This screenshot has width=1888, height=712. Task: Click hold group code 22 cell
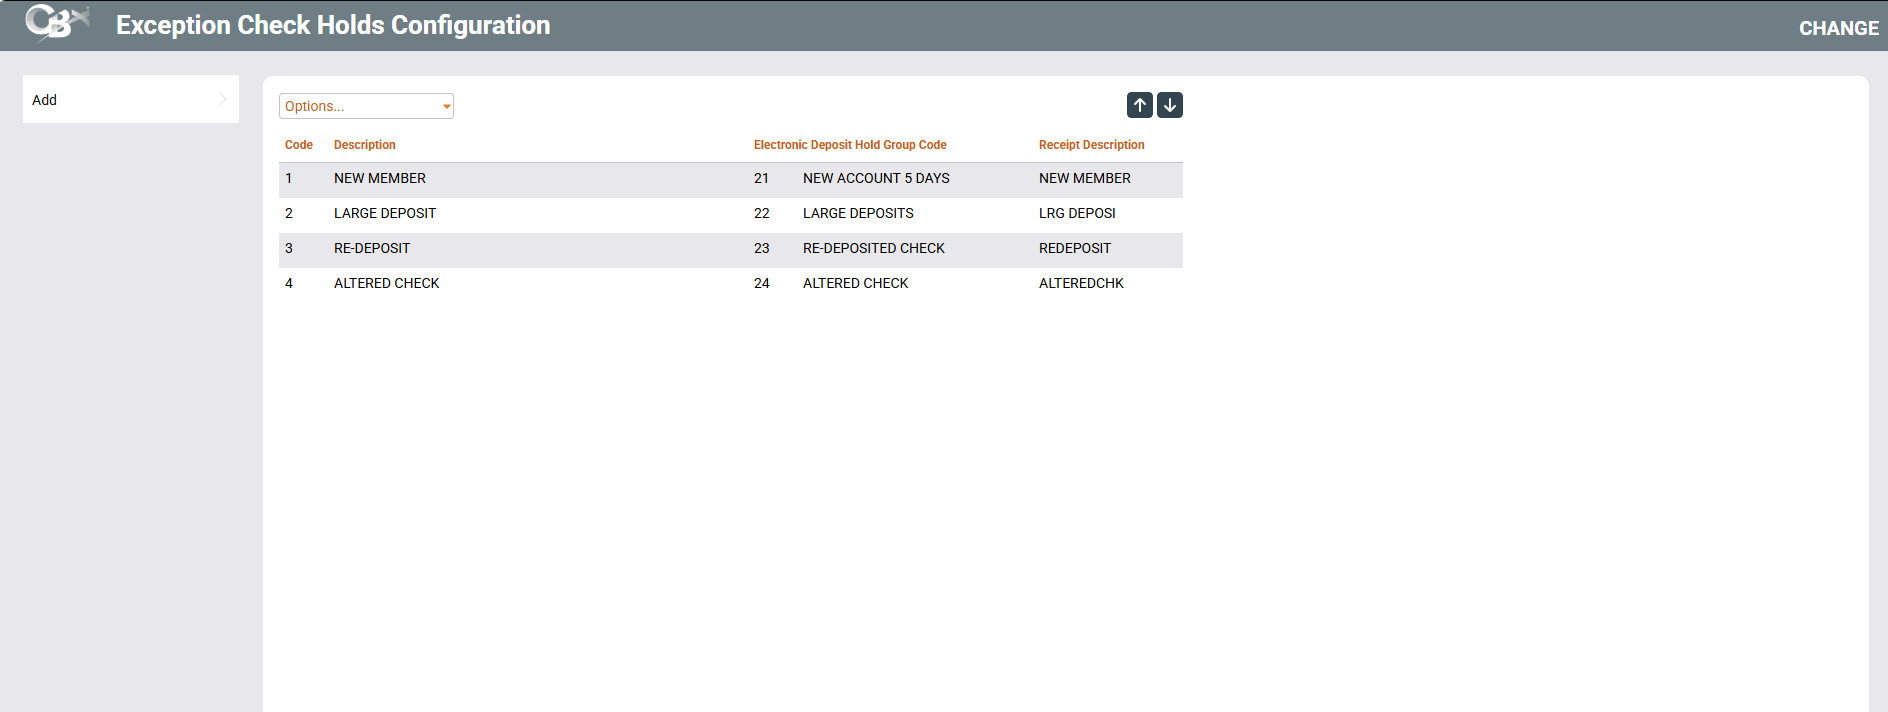pyautogui.click(x=762, y=213)
